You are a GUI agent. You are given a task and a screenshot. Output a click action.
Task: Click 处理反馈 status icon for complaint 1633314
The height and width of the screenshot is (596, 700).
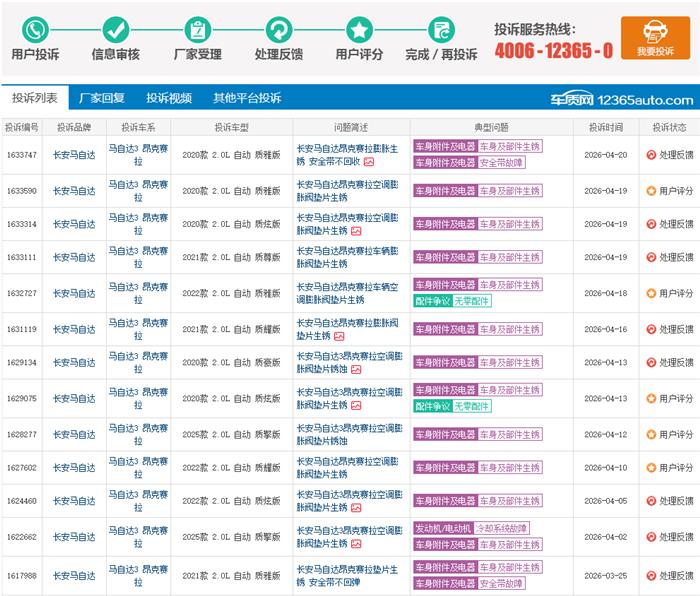point(651,224)
